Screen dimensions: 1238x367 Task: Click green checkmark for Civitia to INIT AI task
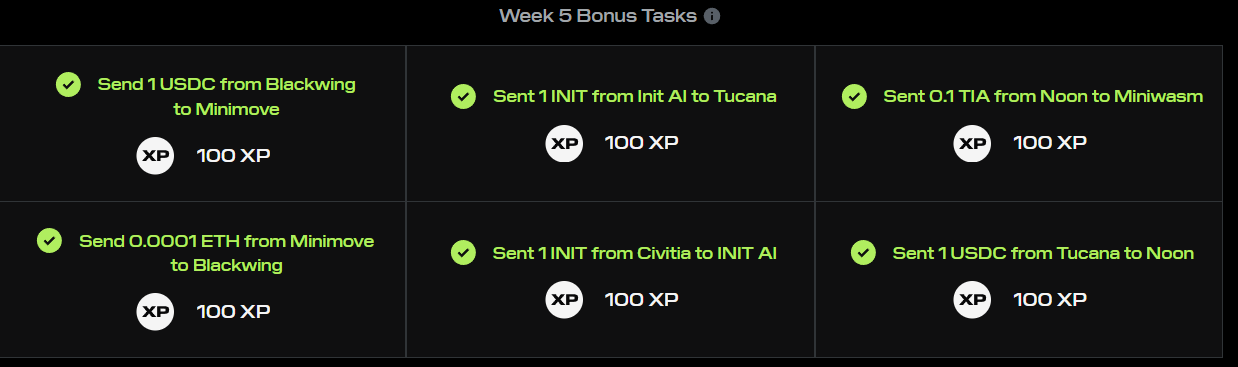463,252
